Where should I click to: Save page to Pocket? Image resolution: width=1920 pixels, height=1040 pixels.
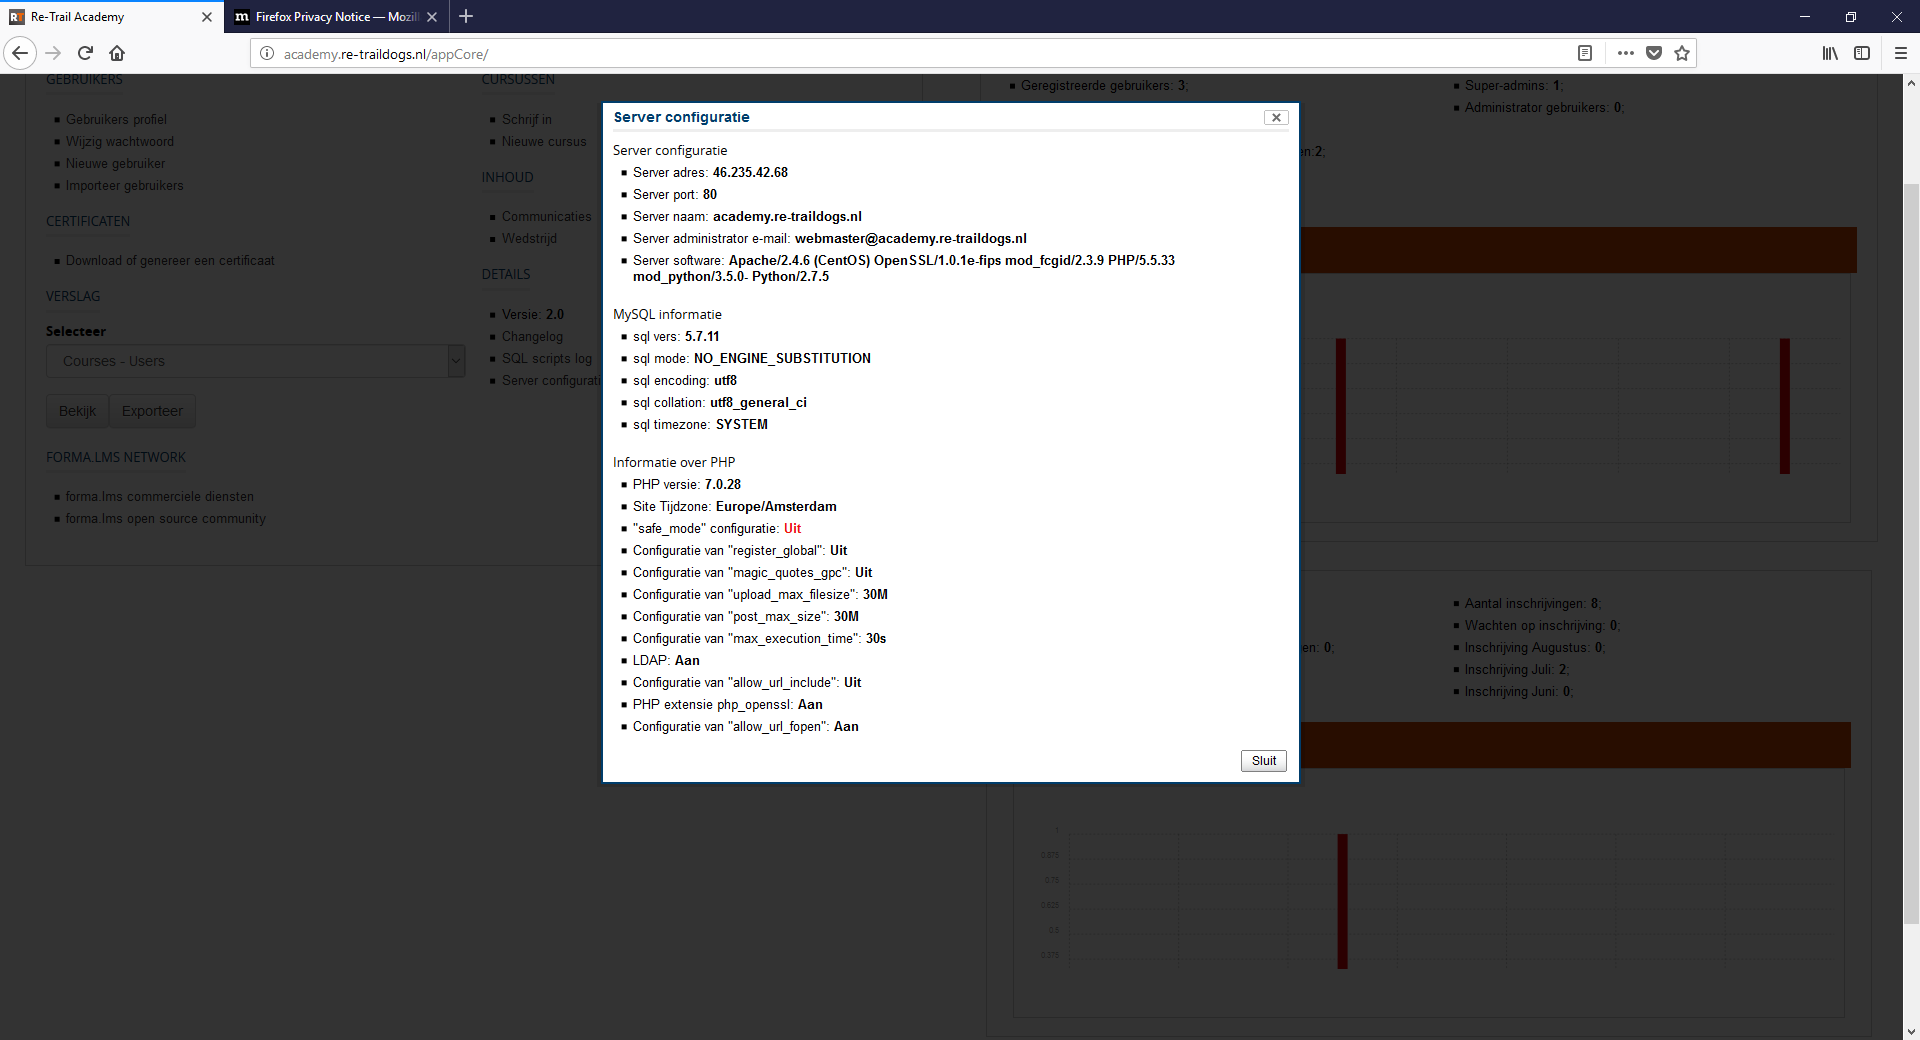[1654, 53]
